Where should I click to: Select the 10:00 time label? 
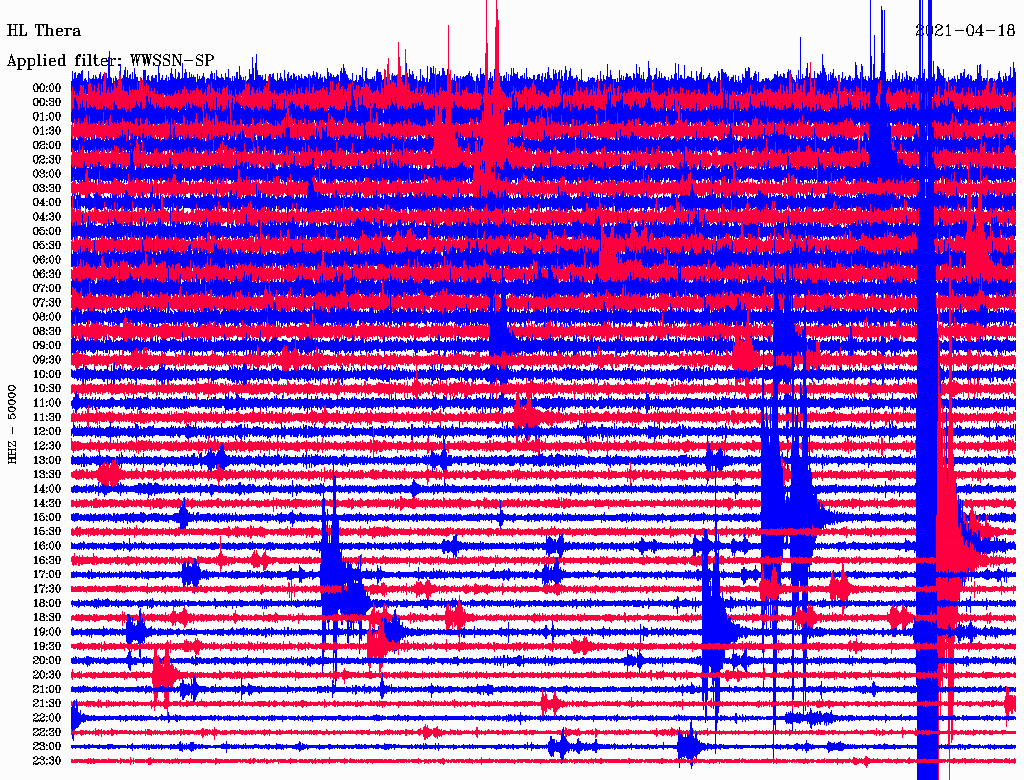point(47,374)
